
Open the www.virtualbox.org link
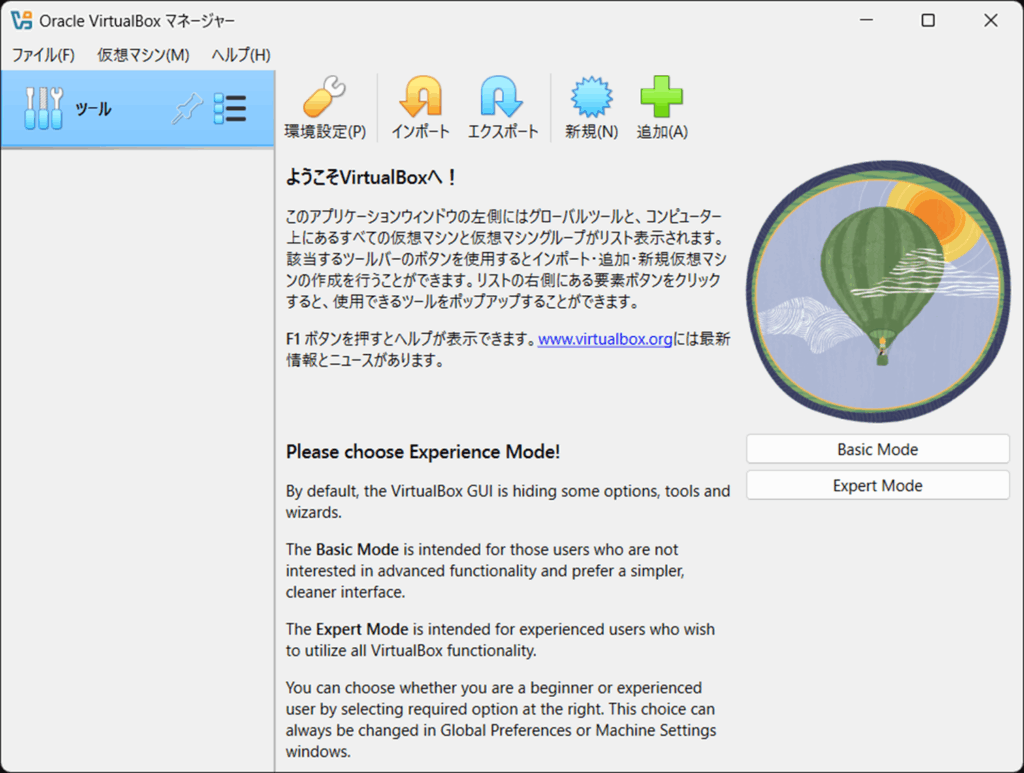click(605, 339)
